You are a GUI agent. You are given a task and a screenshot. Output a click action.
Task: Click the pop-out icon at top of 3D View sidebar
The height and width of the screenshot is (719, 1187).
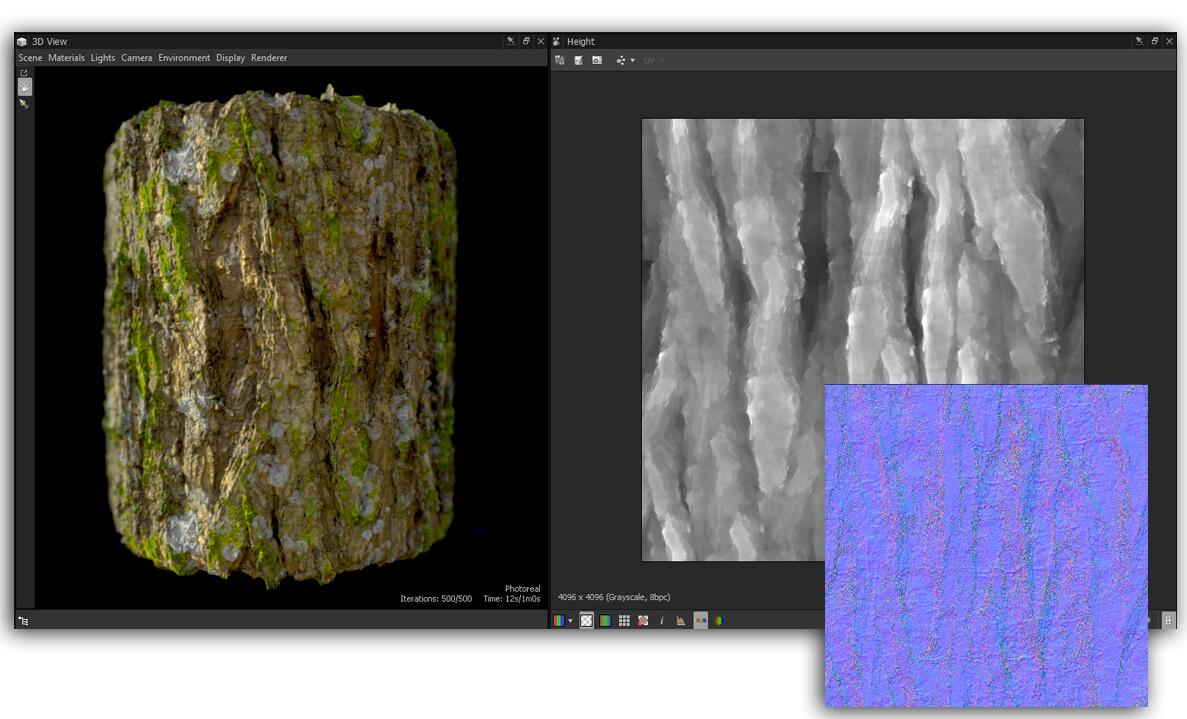point(24,73)
